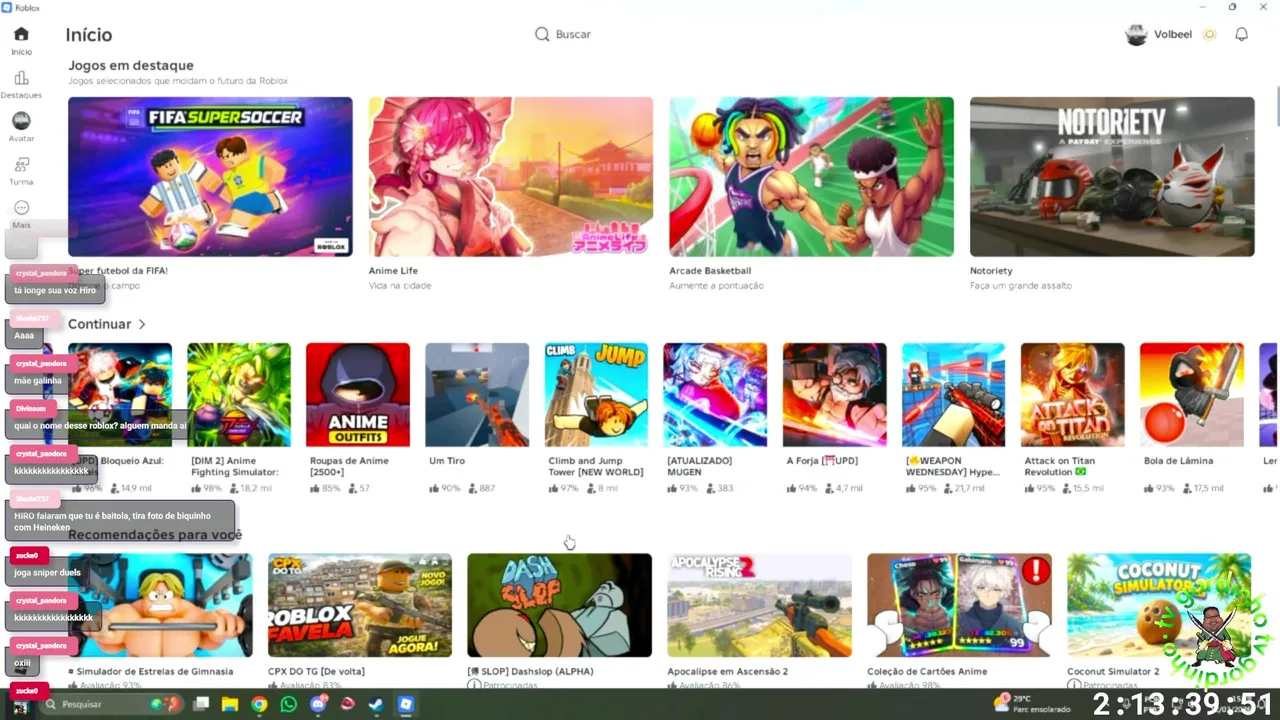The image size is (1280, 720).
Task: Open Steam from the taskbar
Action: click(376, 704)
